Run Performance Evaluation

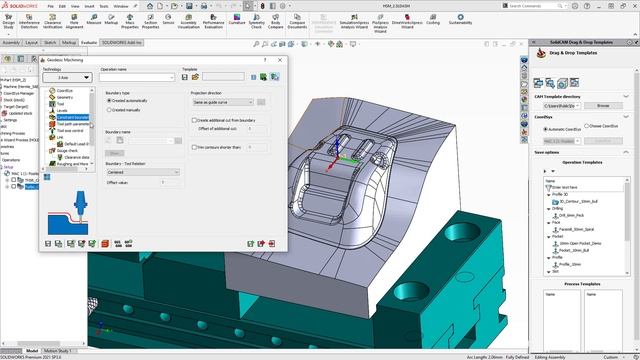(x=213, y=21)
